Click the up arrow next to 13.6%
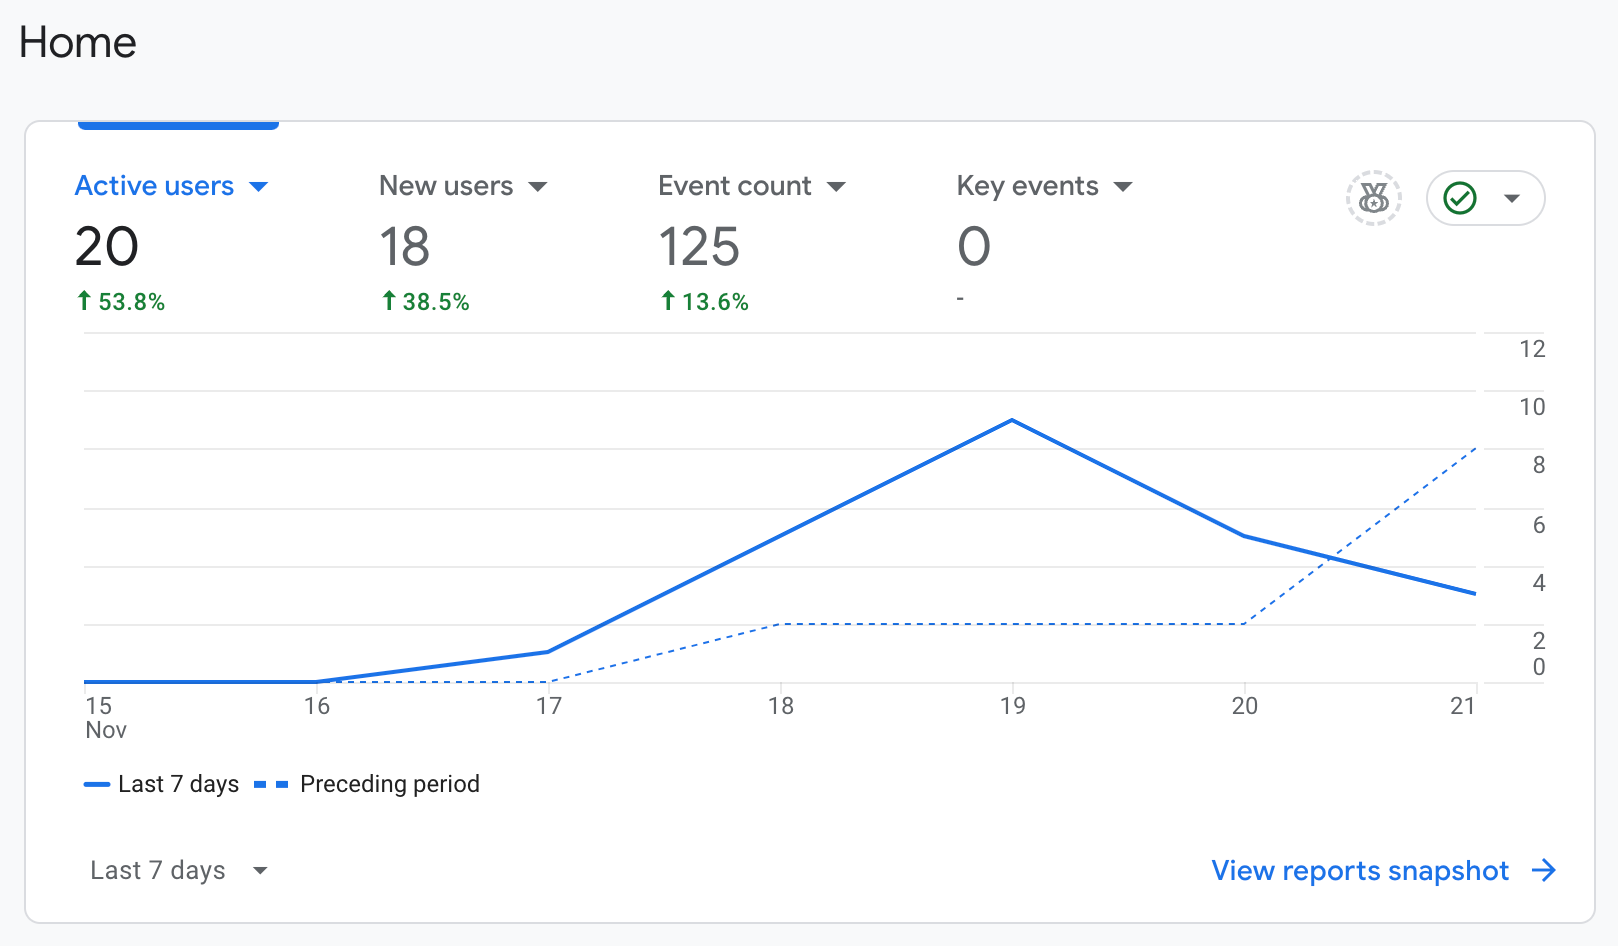1618x946 pixels. click(668, 301)
